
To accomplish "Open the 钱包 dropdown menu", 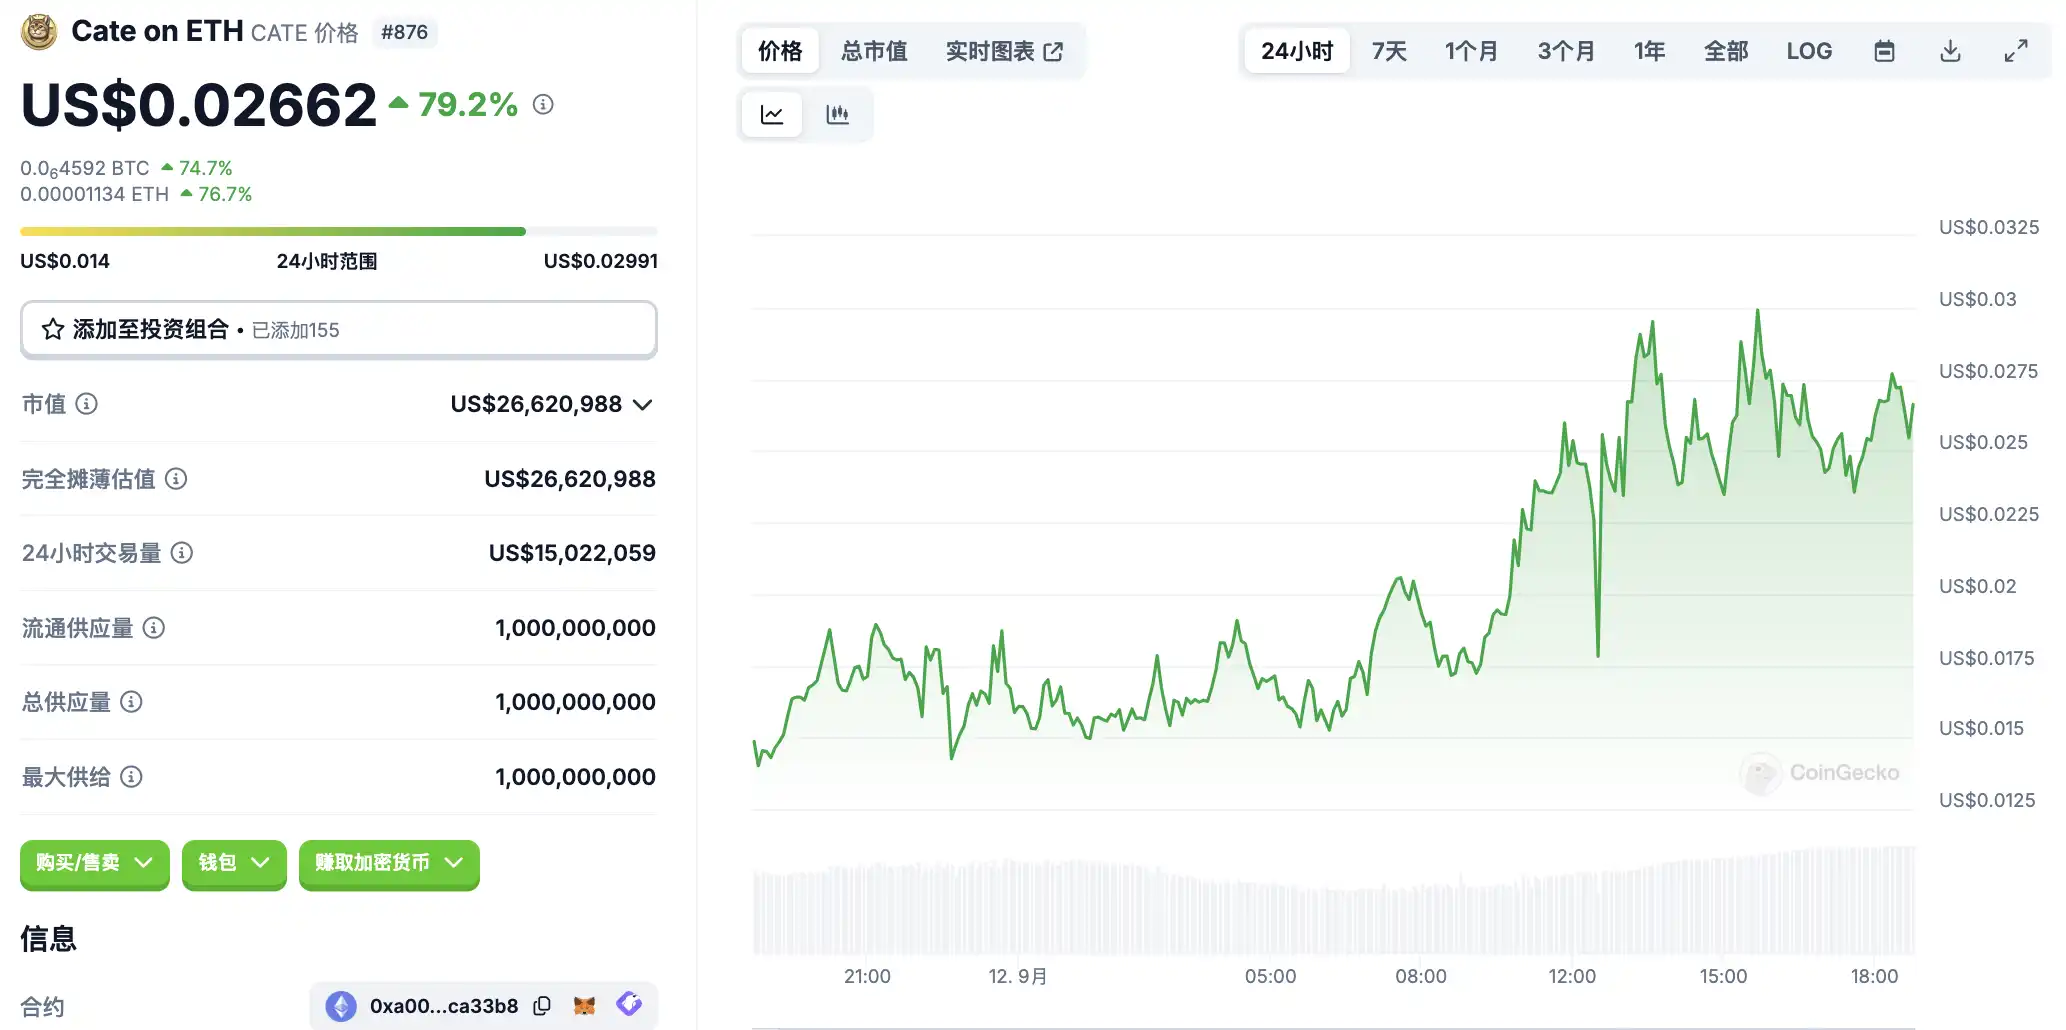I will pos(234,863).
